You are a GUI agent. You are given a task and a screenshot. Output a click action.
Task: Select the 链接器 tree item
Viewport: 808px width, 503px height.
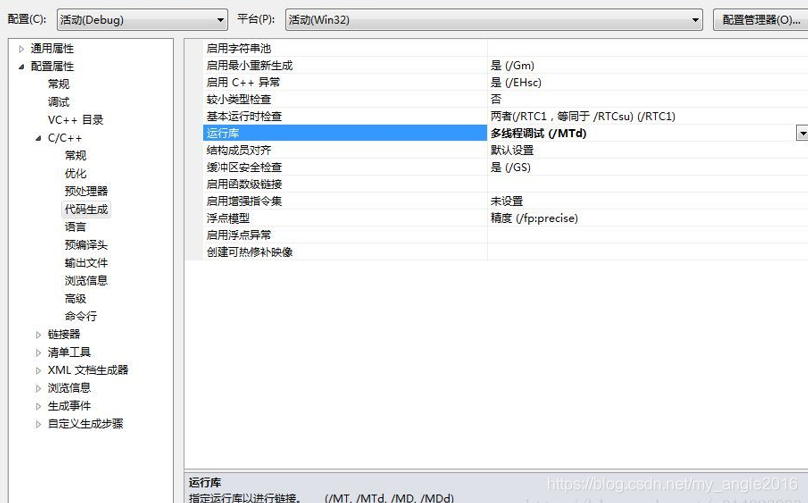tap(64, 334)
